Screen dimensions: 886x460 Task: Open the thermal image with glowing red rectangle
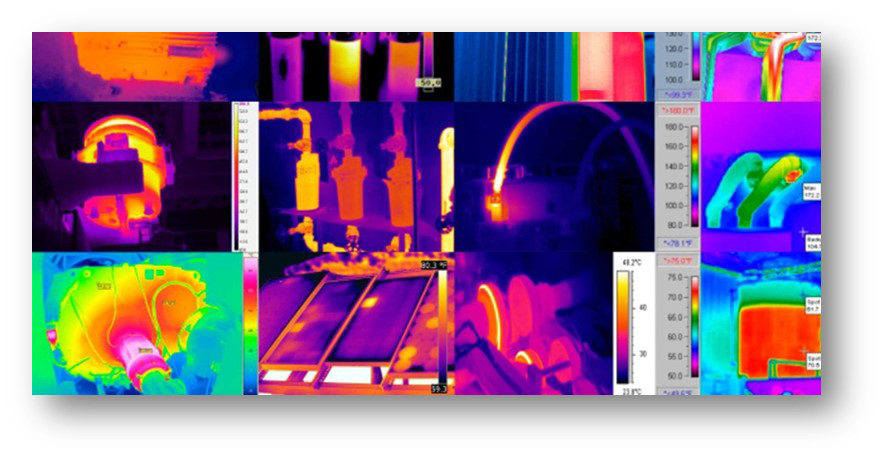[612, 66]
